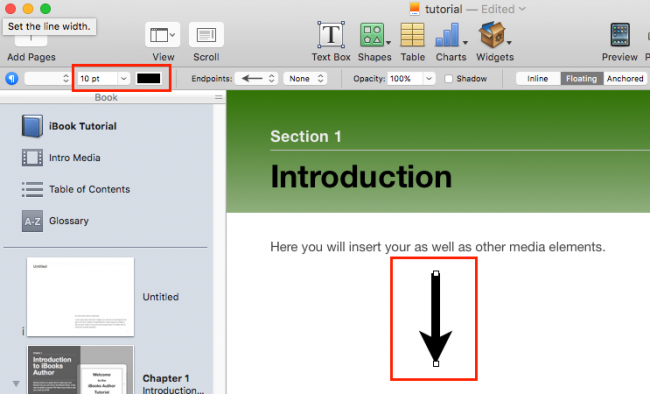Select the iBook Tutorial book icon
The width and height of the screenshot is (650, 394).
click(x=32, y=126)
